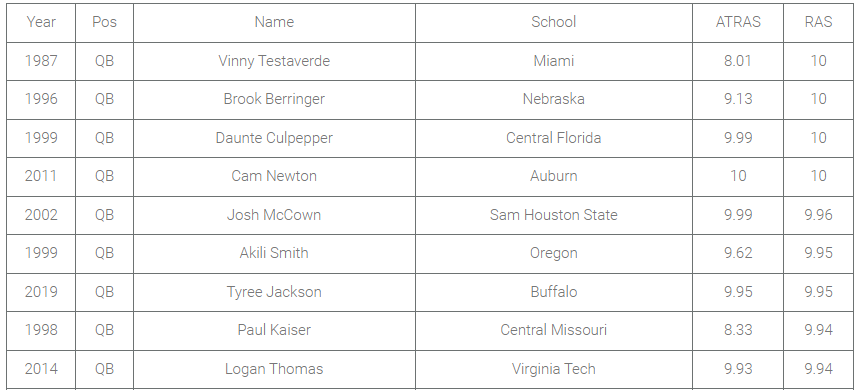
Task: Click the Akili Smith name cell
Action: point(274,253)
